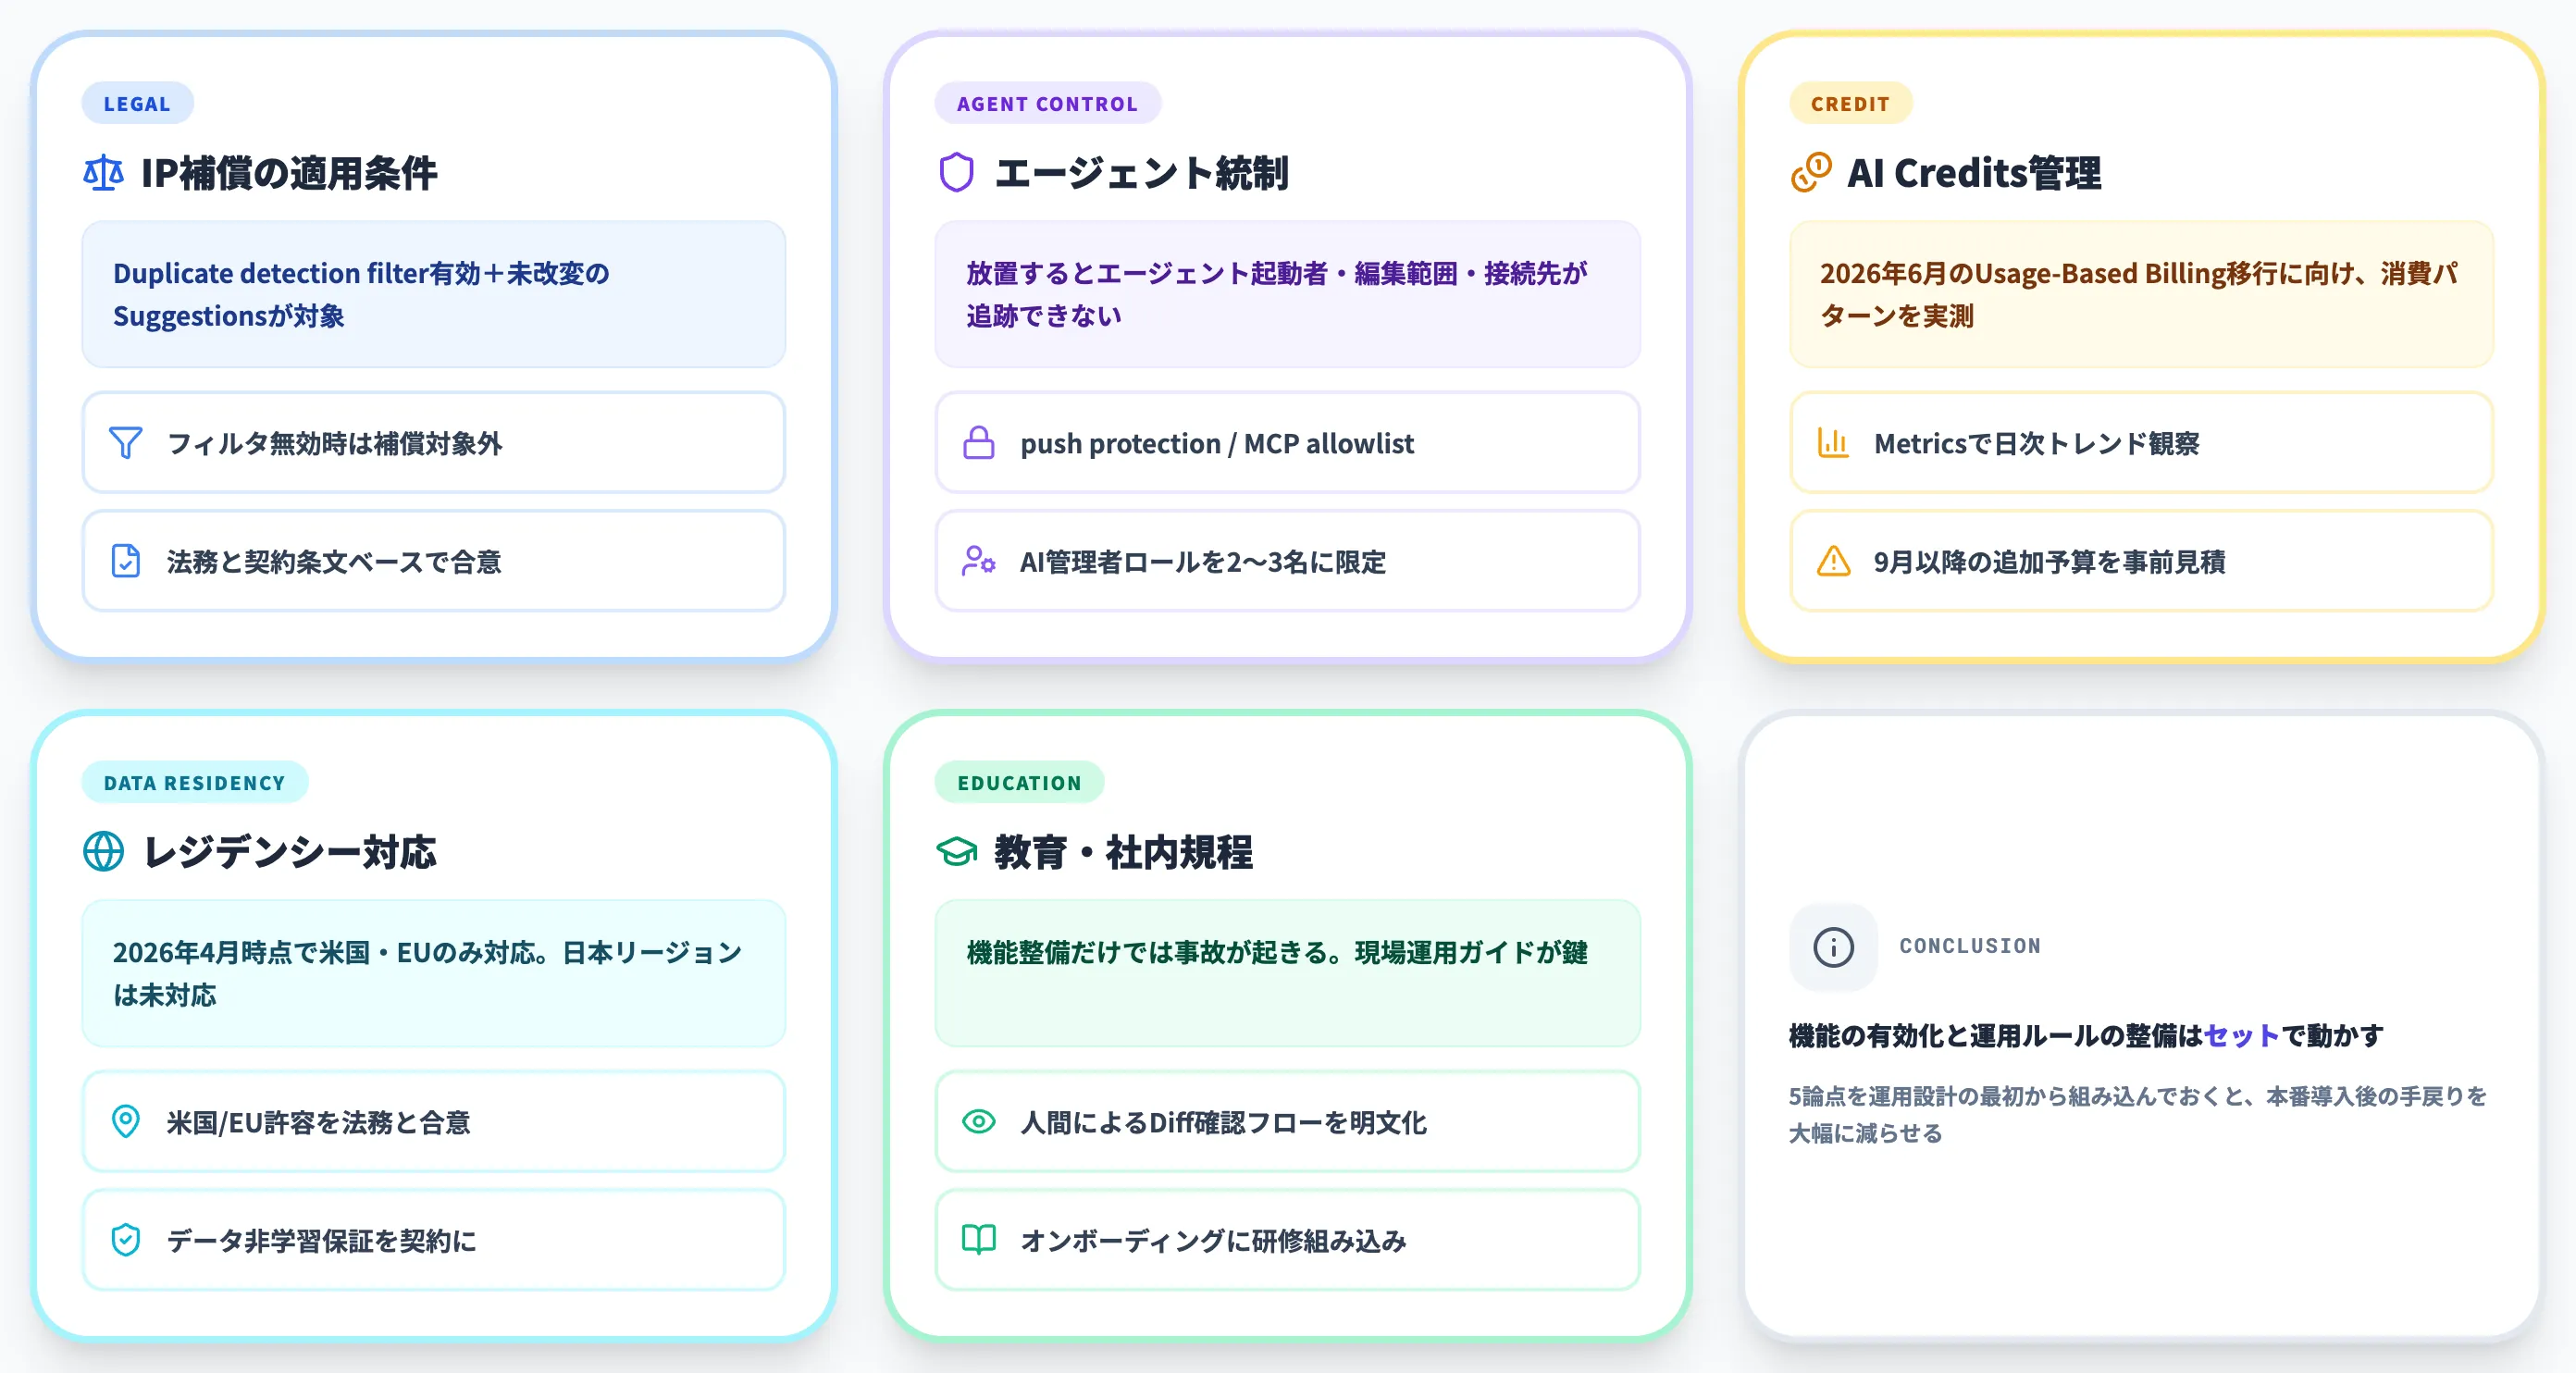Screen dimensions: 2576x1373
Task: Click the 放置するとエージェント起動者 summary box
Action: 1287,294
